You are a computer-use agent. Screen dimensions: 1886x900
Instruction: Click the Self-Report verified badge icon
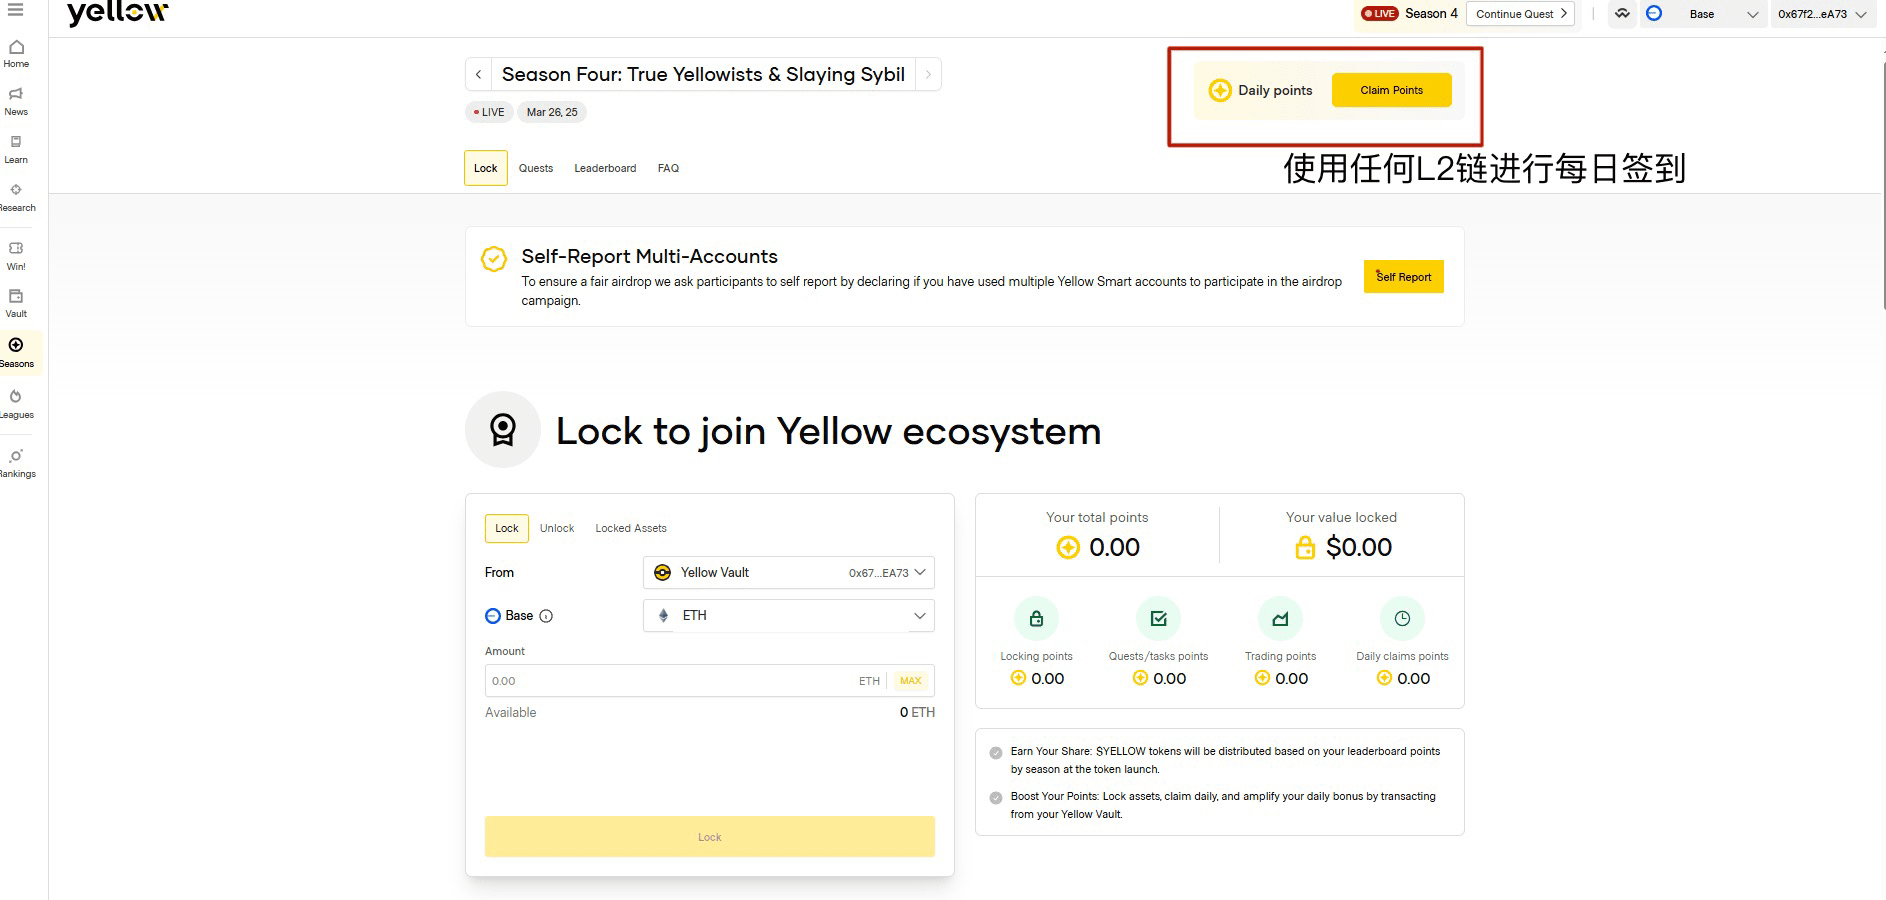pyautogui.click(x=494, y=259)
